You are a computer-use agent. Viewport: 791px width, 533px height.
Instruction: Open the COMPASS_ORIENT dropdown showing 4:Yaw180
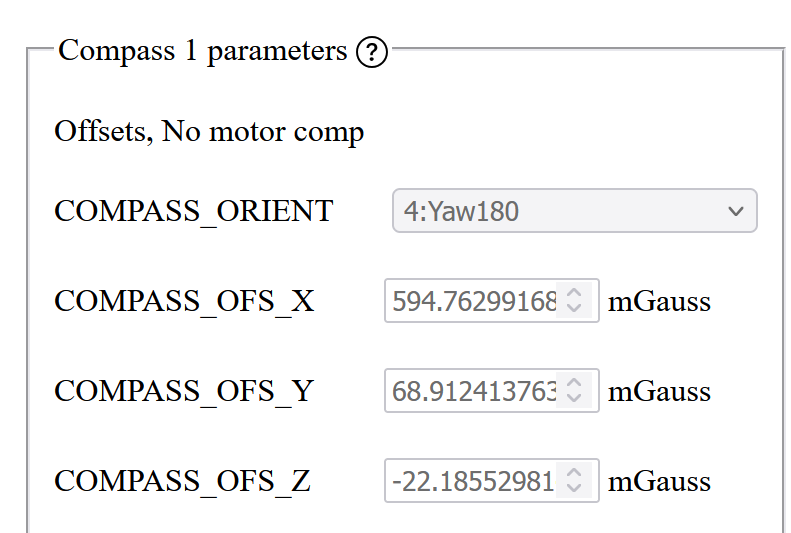[x=575, y=211]
